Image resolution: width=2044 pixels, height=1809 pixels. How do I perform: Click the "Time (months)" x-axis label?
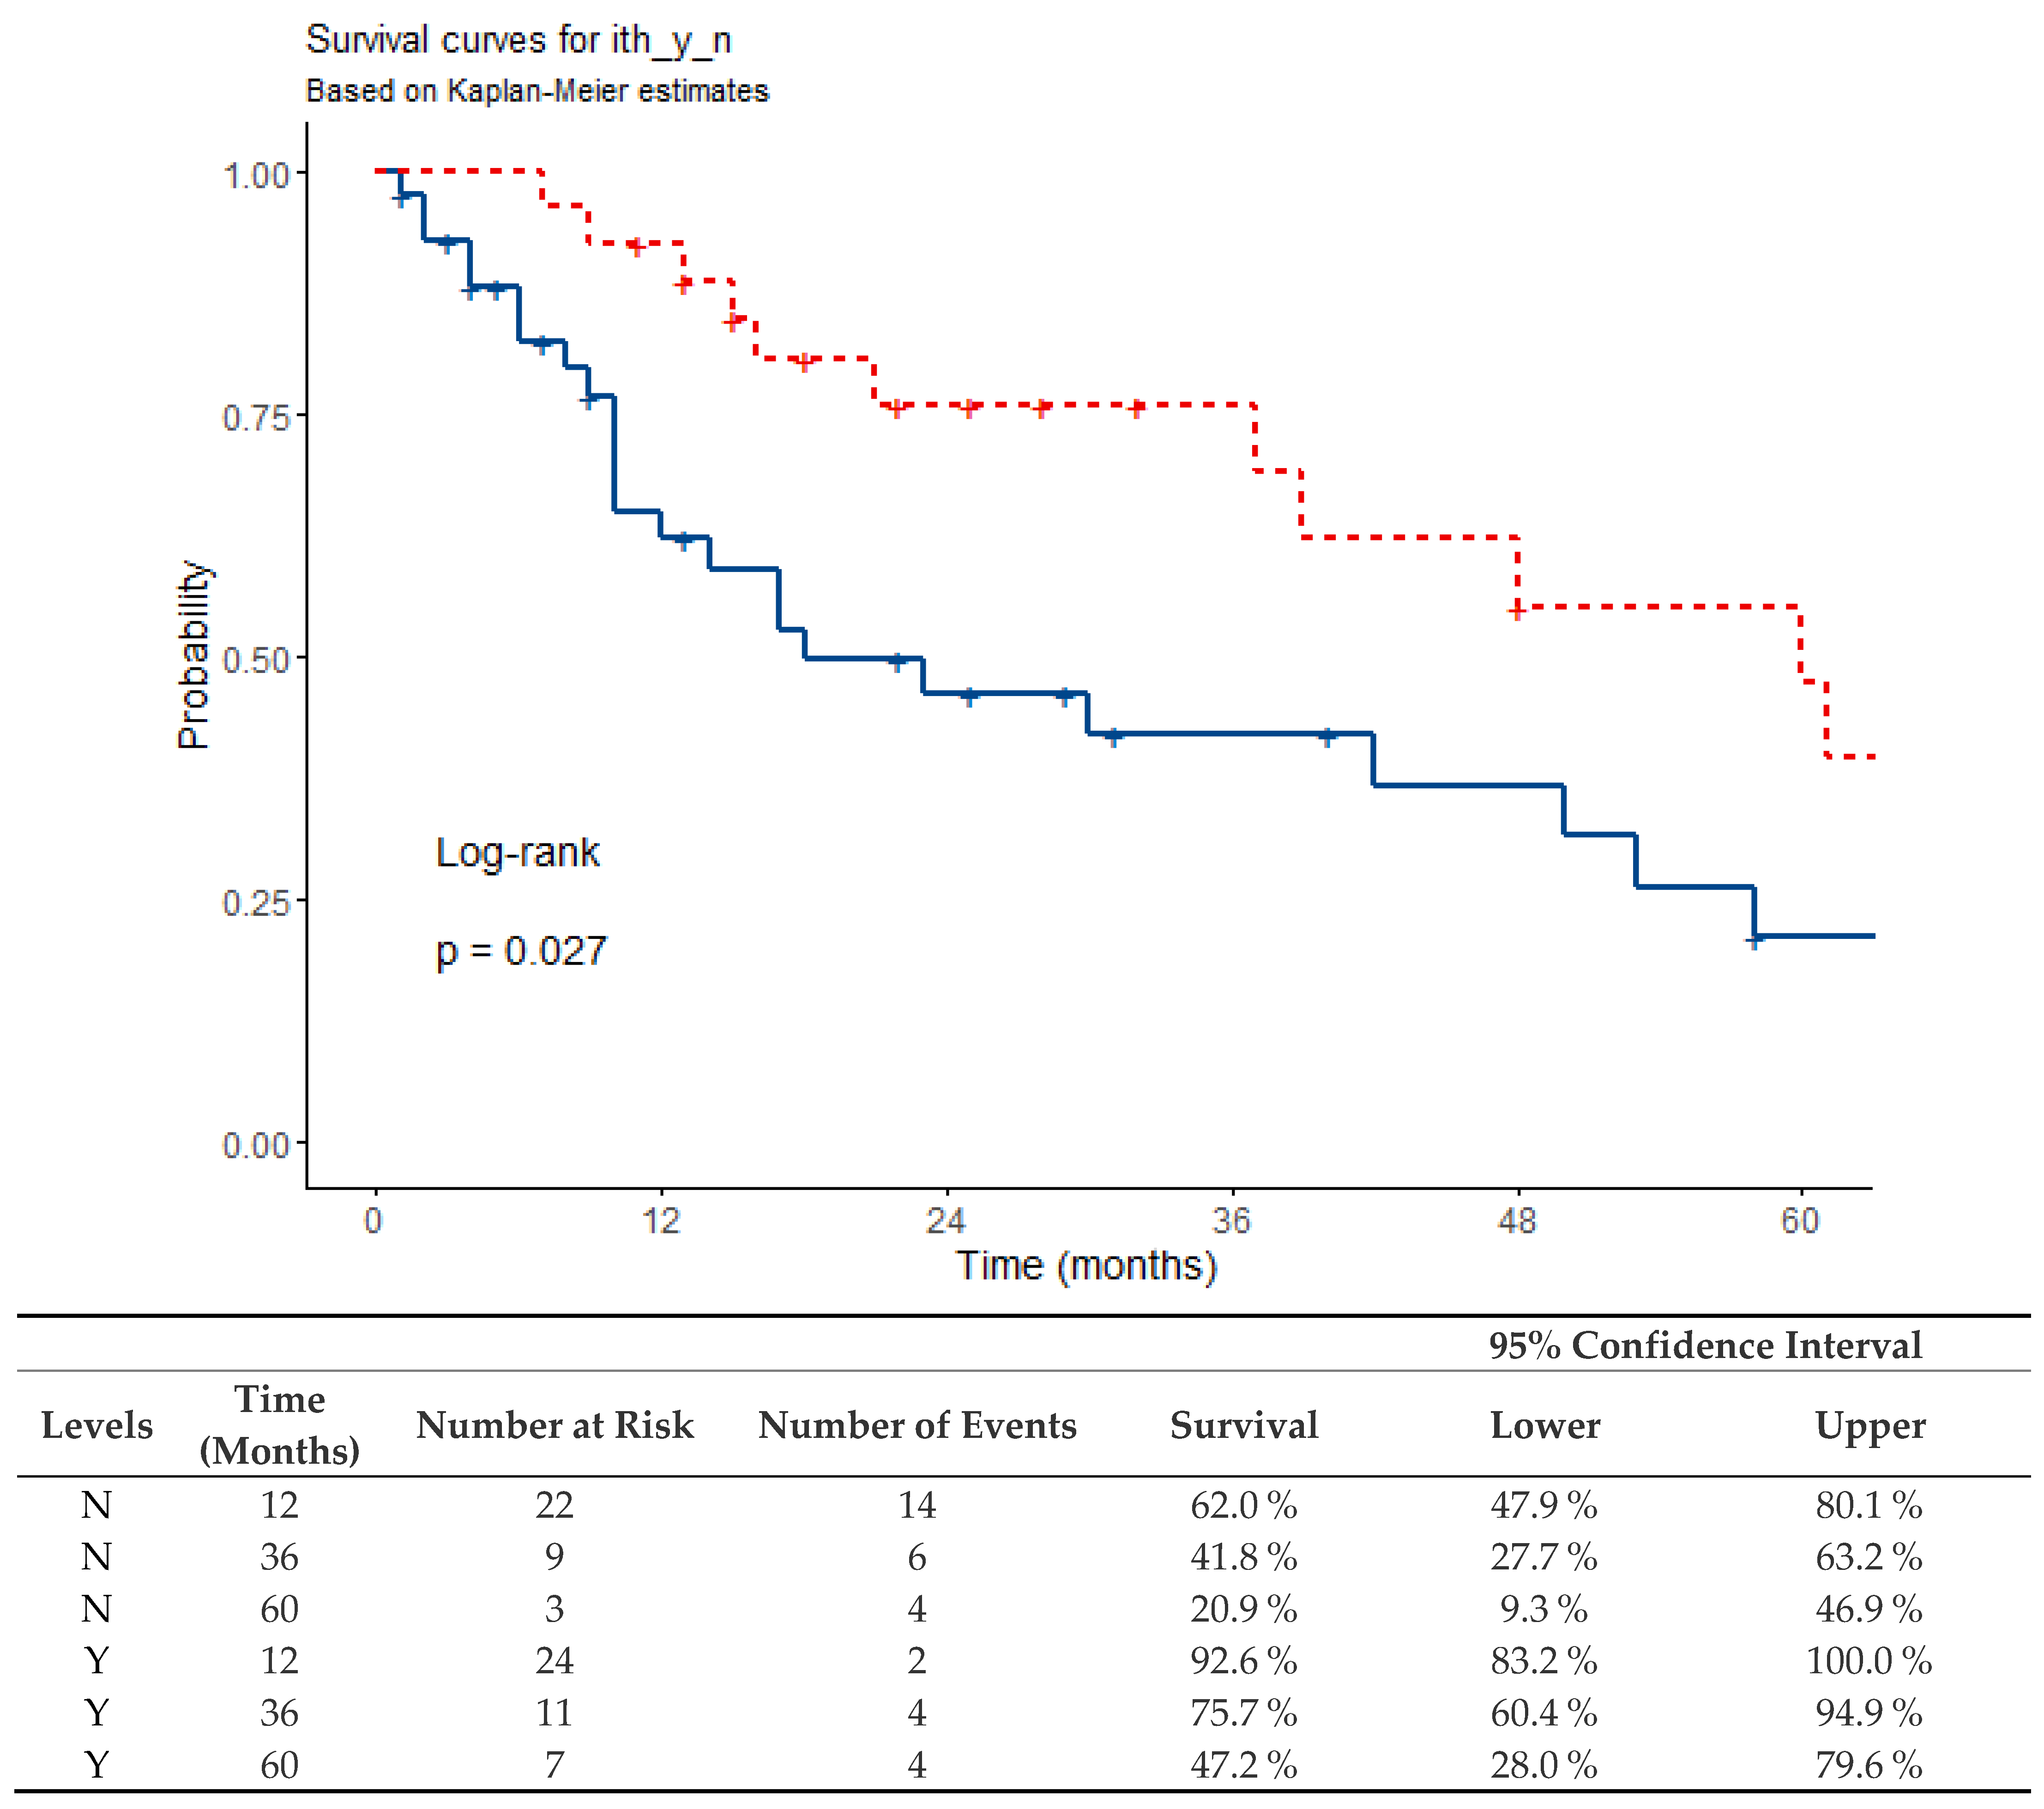pyautogui.click(x=1086, y=1266)
